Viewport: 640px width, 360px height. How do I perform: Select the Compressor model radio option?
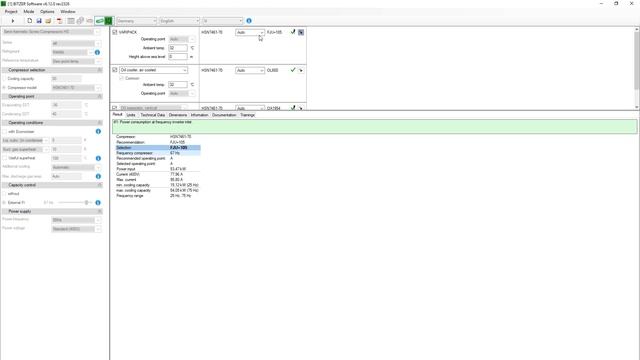pyautogui.click(x=4, y=88)
